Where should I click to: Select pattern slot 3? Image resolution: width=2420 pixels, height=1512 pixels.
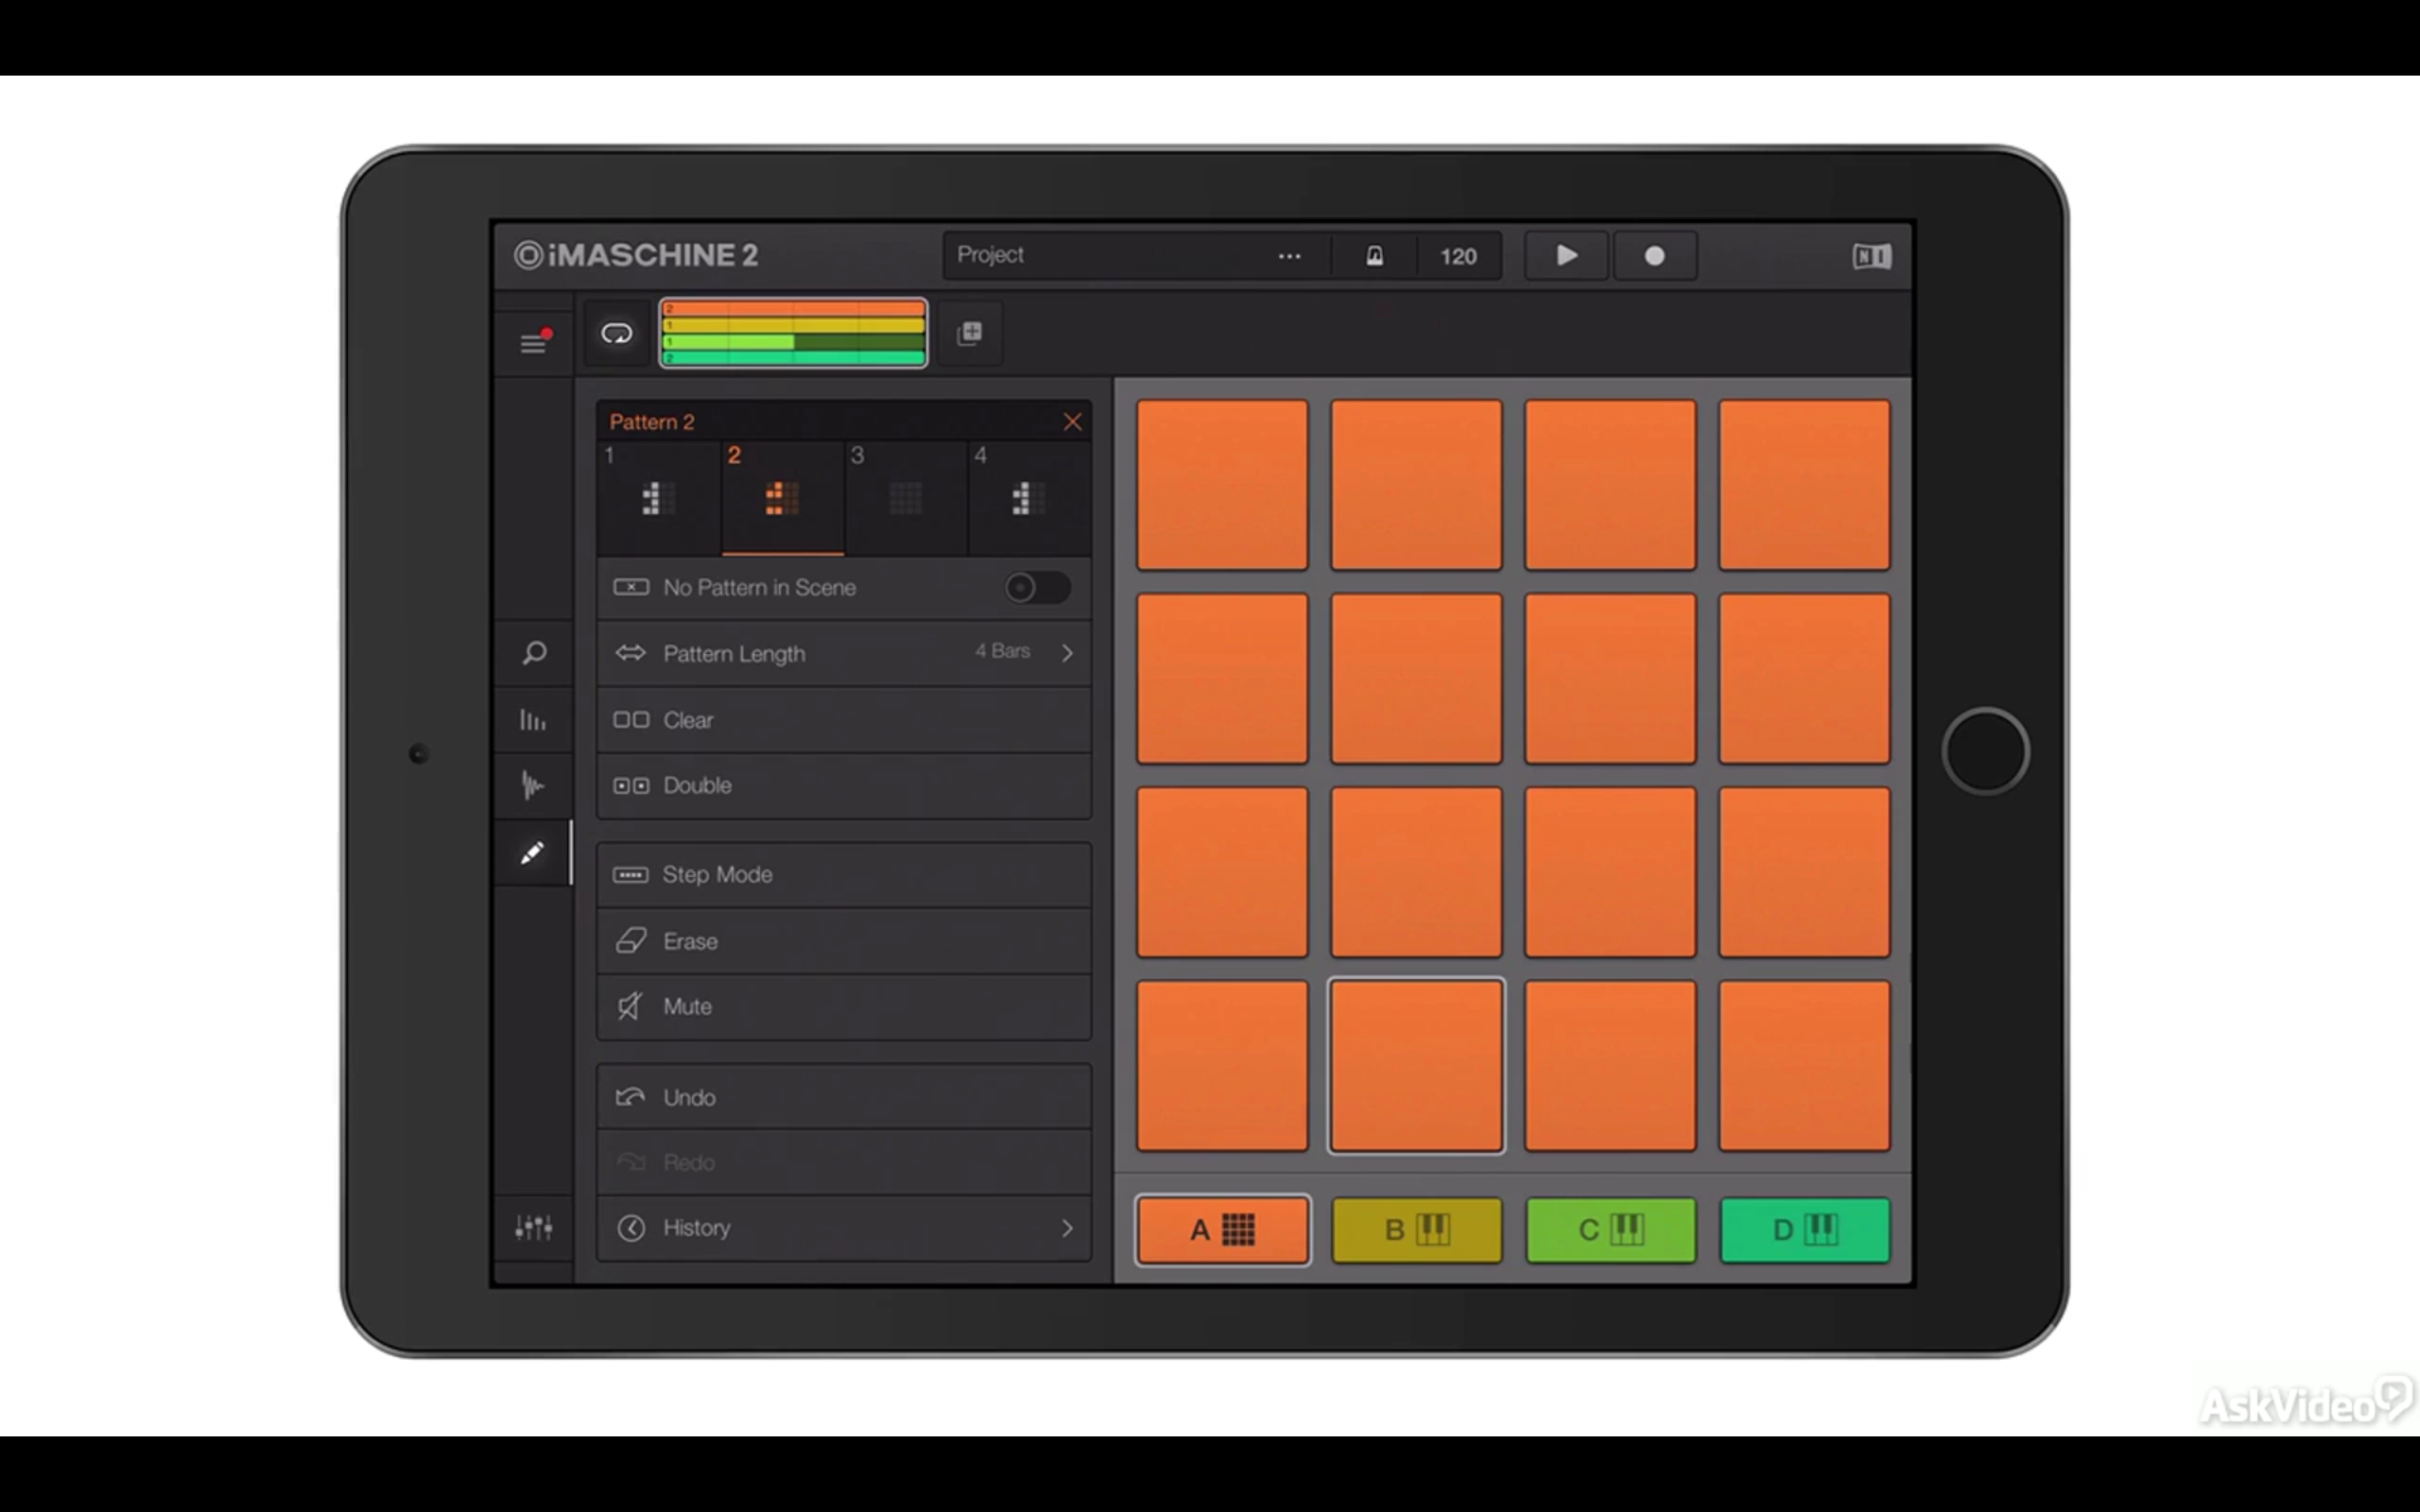click(905, 498)
